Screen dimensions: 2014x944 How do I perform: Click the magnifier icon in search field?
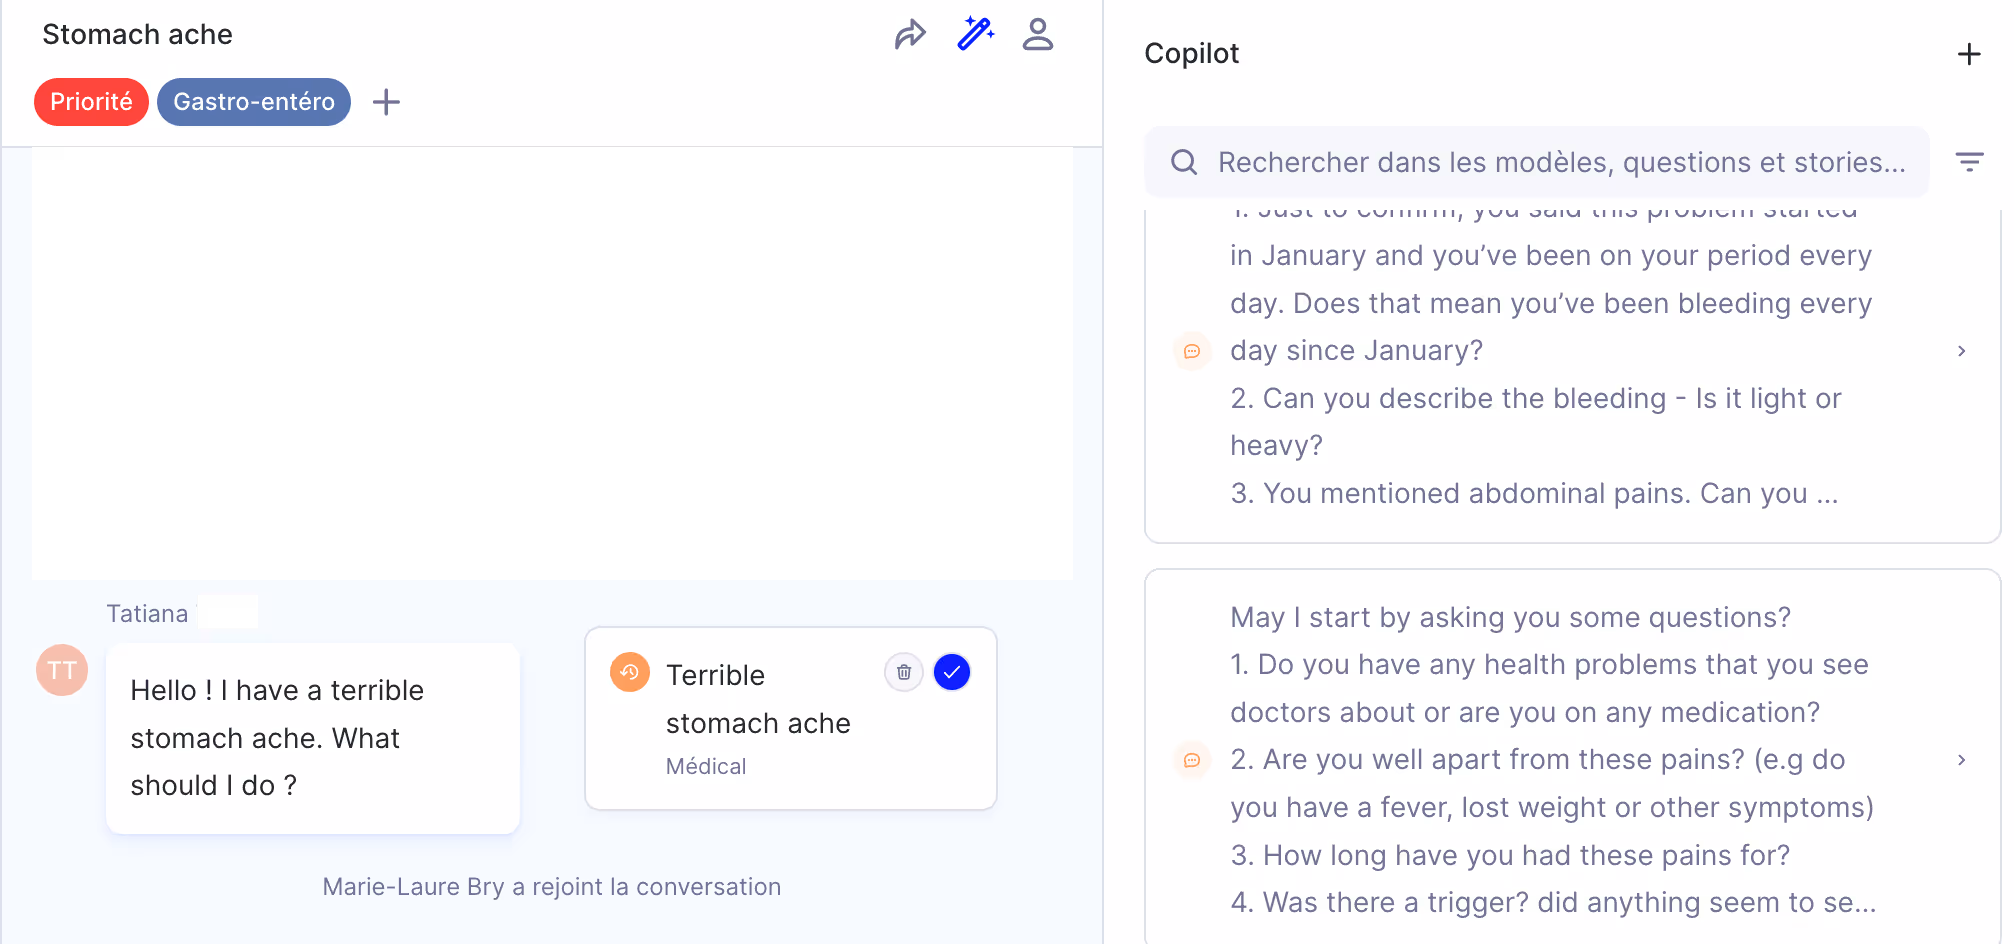pyautogui.click(x=1184, y=162)
